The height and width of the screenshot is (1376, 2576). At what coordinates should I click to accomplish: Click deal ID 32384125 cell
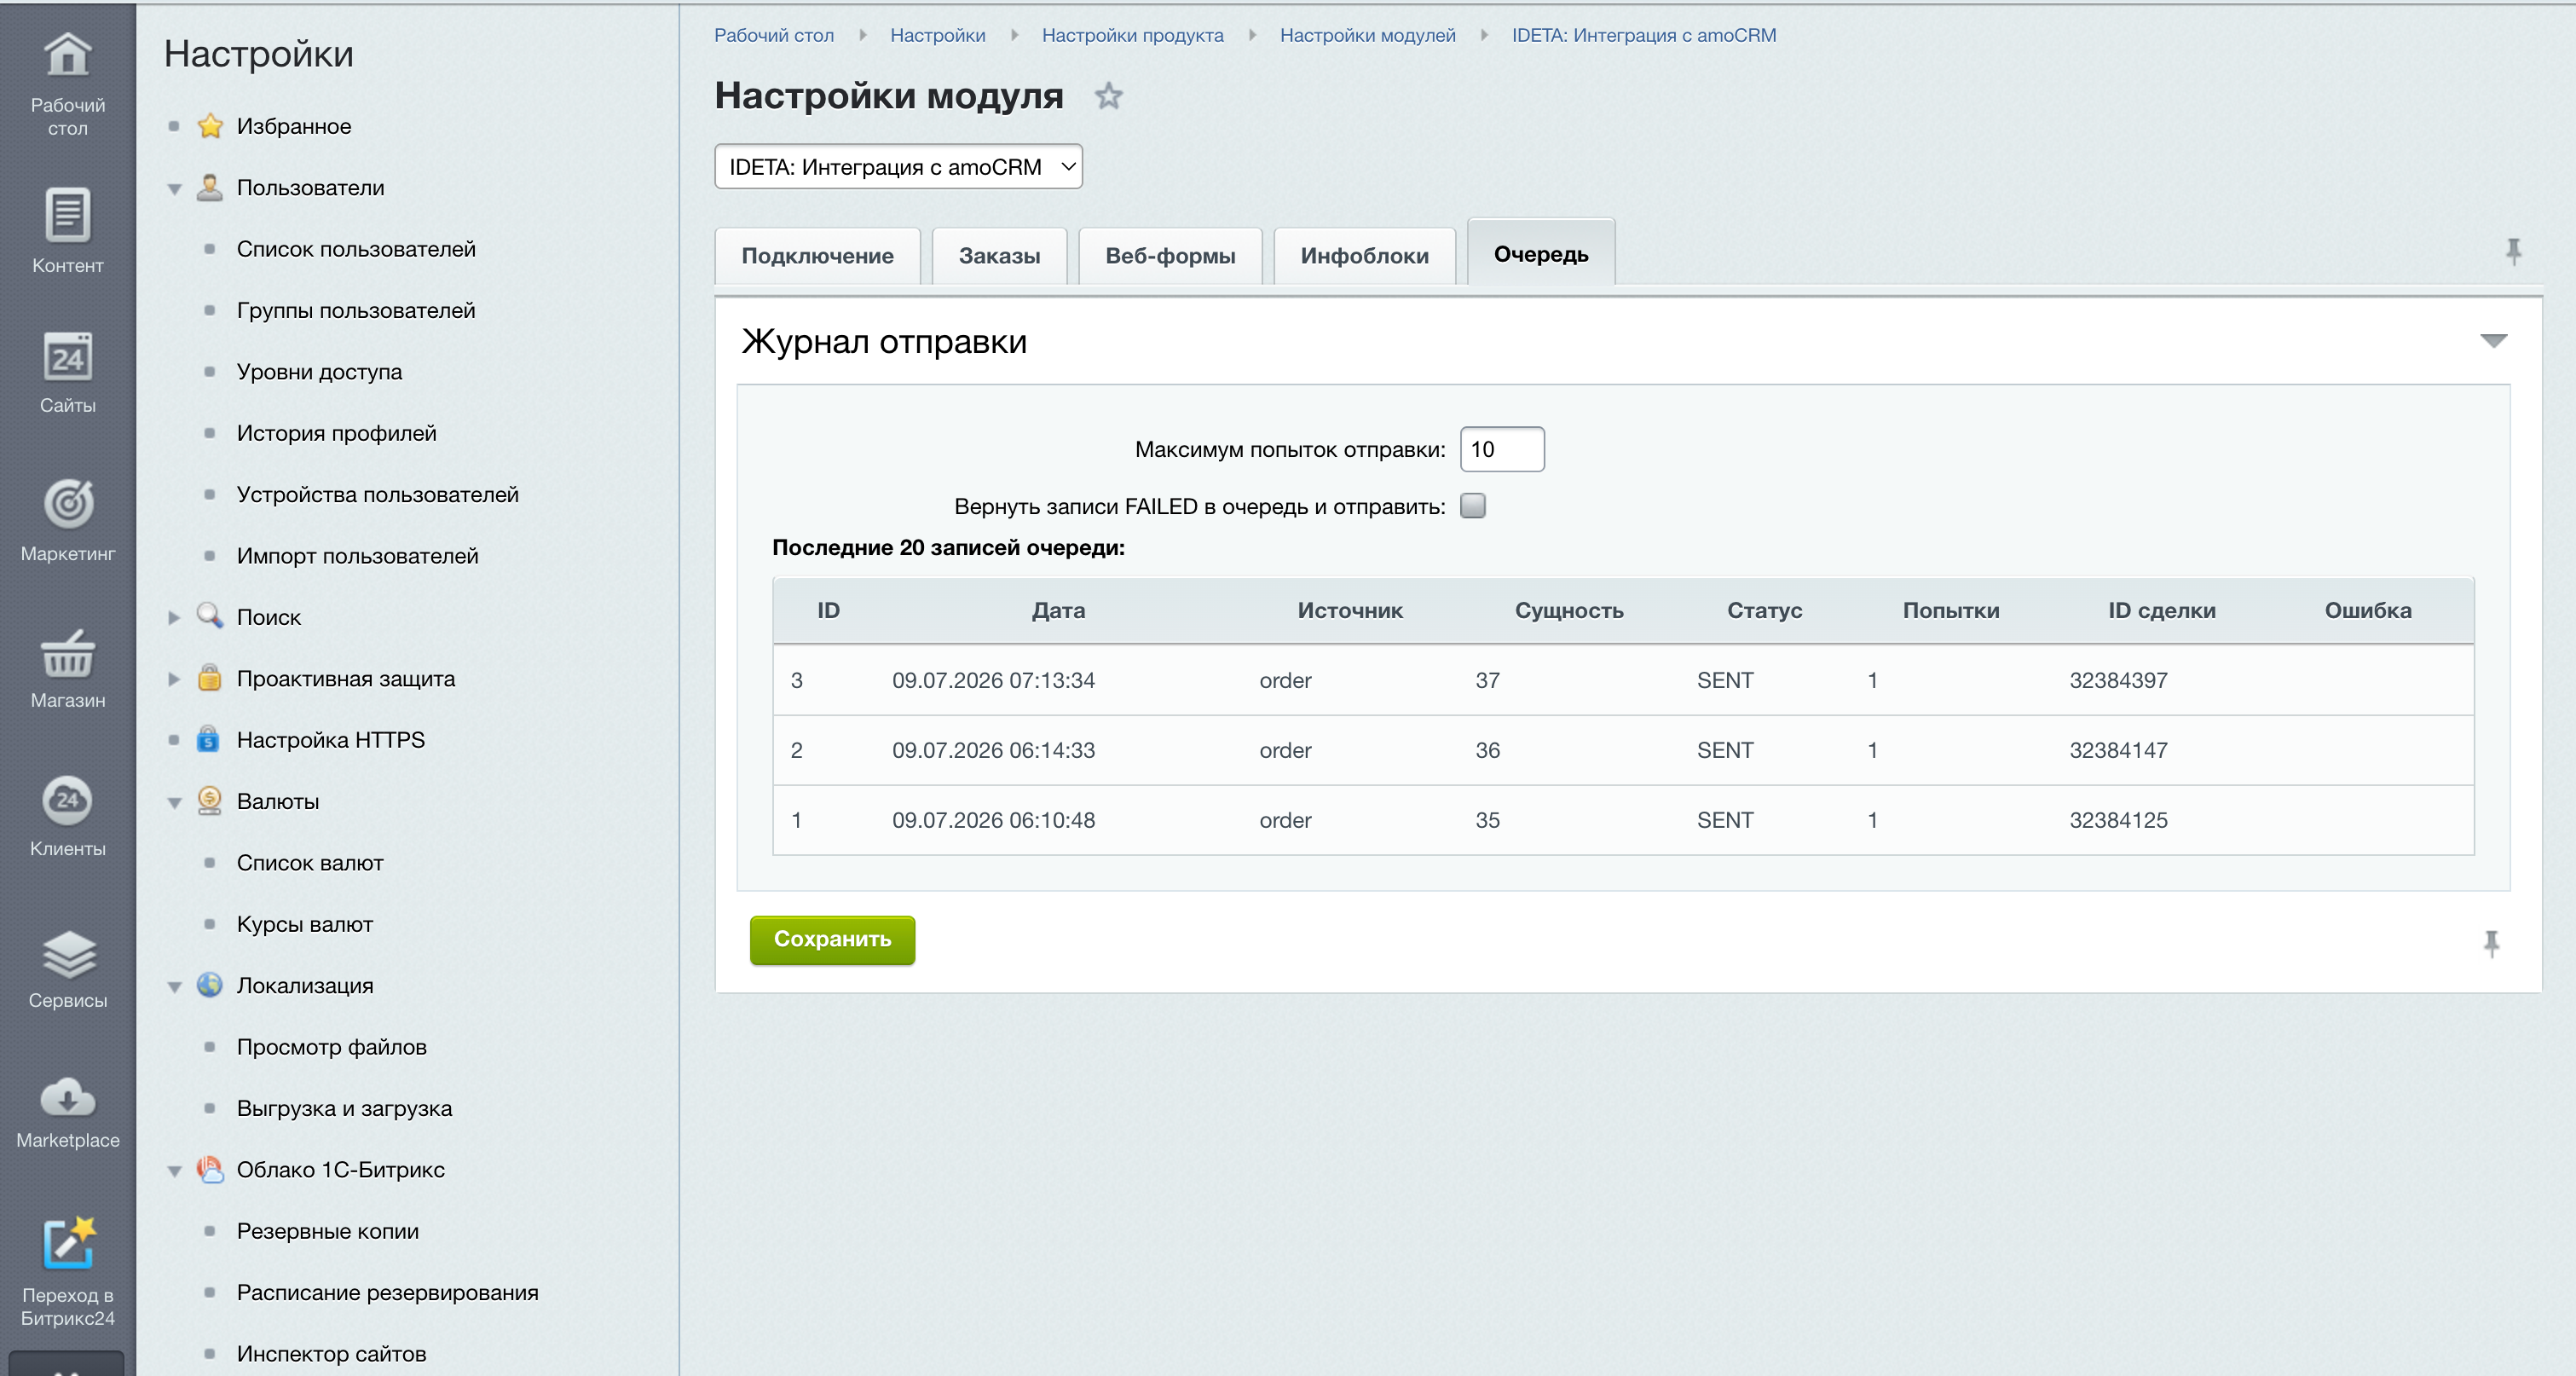point(2118,820)
